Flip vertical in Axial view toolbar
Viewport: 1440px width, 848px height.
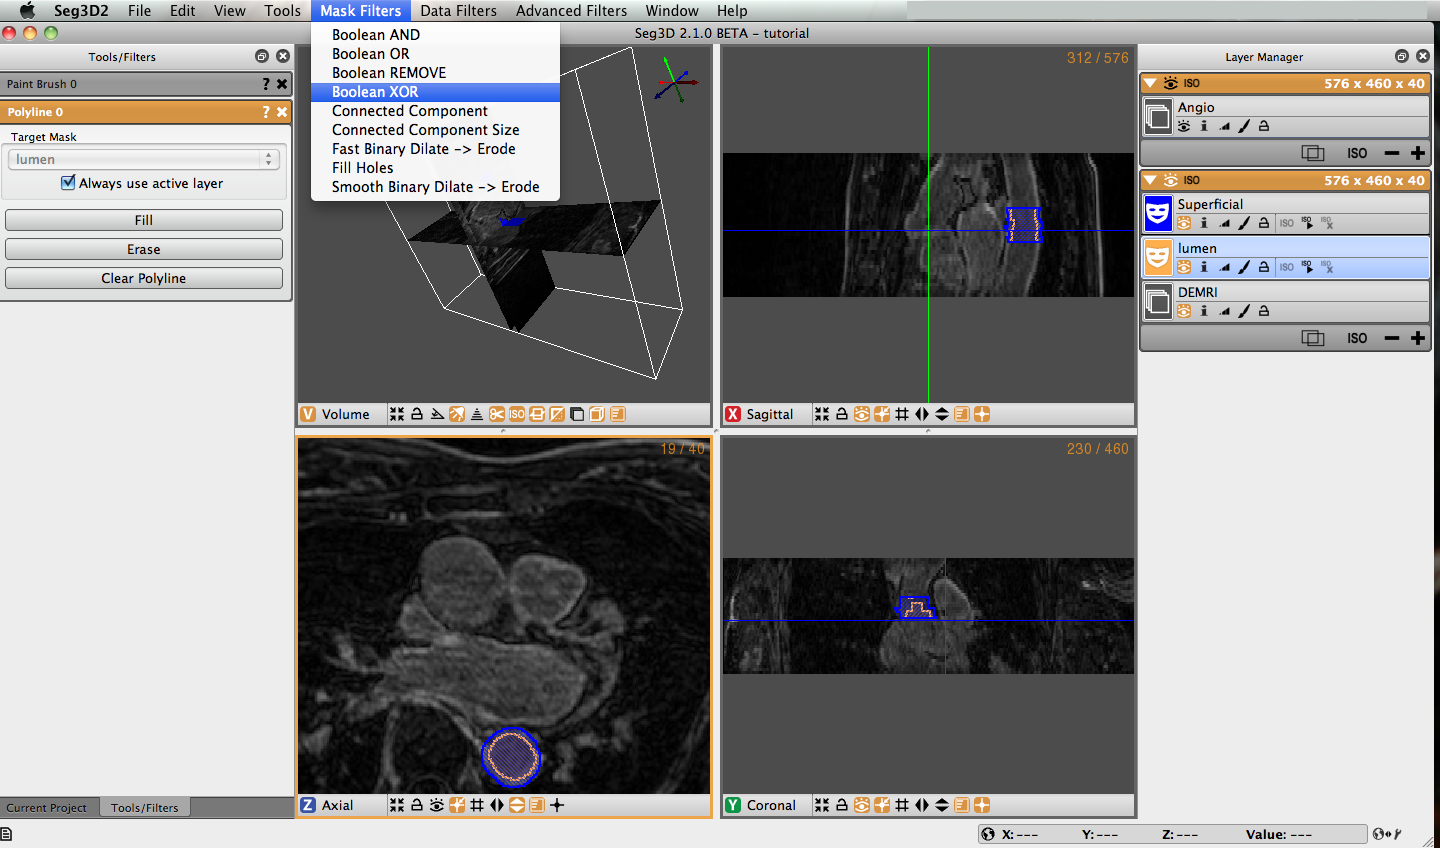(517, 805)
